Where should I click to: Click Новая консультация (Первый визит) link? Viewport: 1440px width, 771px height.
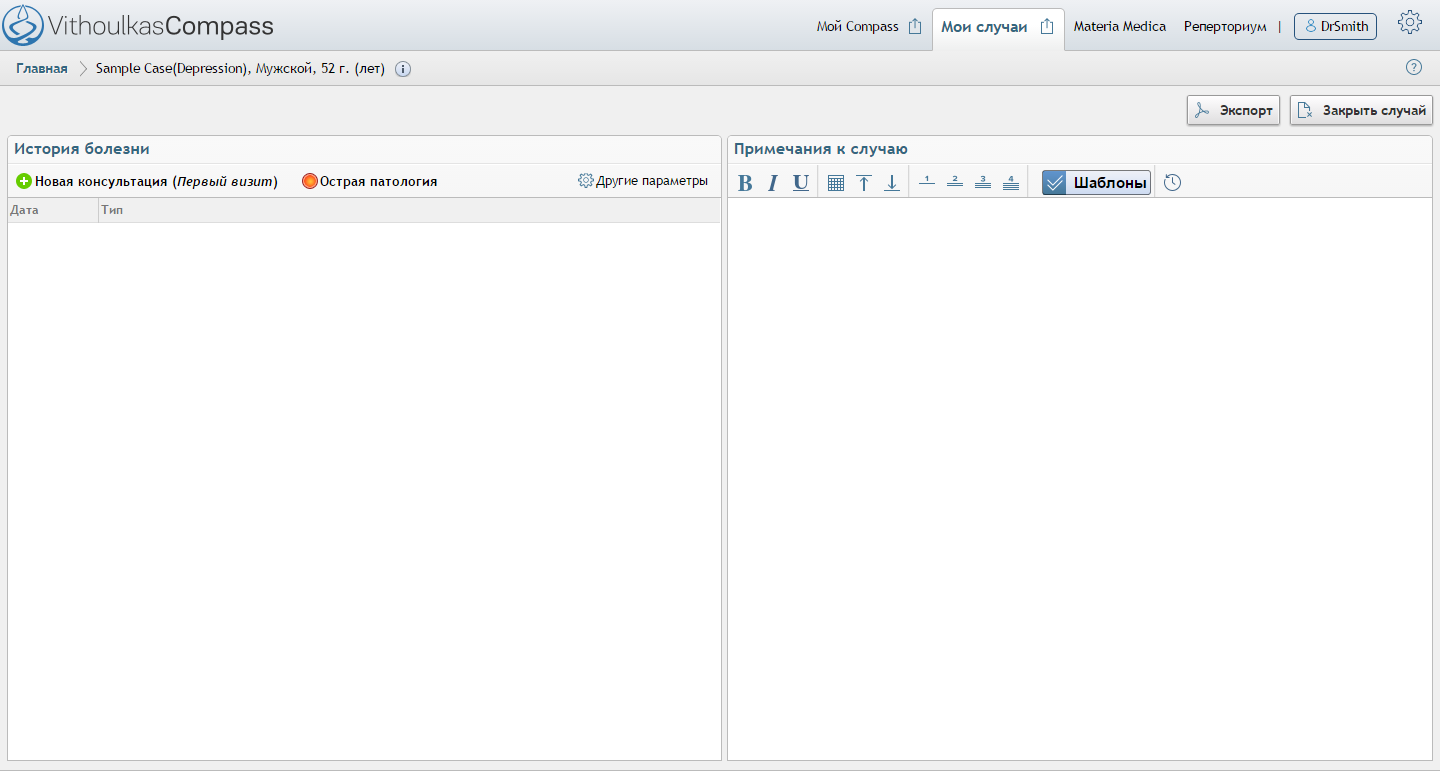point(156,182)
